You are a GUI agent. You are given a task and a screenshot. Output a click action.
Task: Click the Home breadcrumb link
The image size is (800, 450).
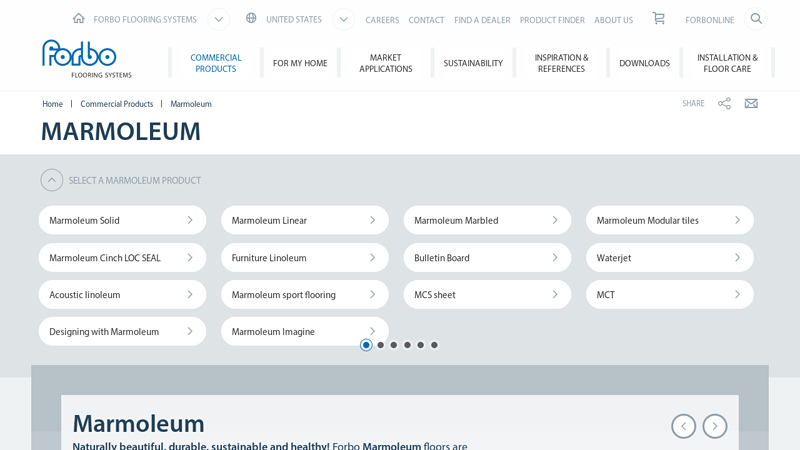(x=53, y=104)
